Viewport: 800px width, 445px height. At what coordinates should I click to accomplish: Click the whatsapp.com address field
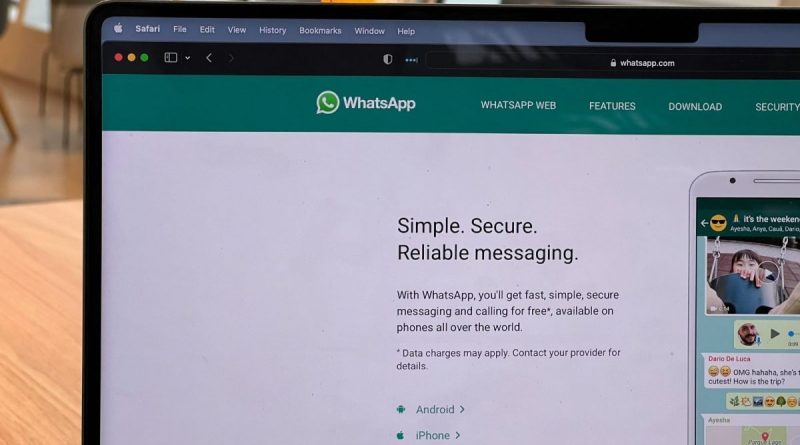click(x=612, y=63)
